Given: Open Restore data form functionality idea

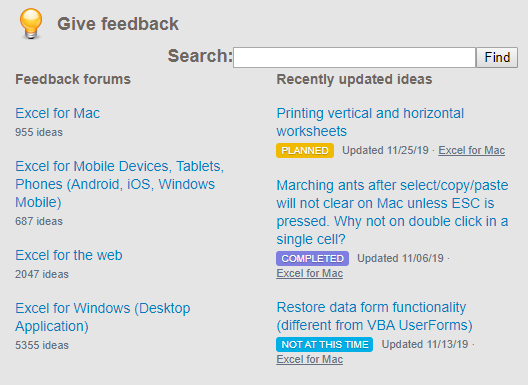Looking at the screenshot, I should (374, 316).
